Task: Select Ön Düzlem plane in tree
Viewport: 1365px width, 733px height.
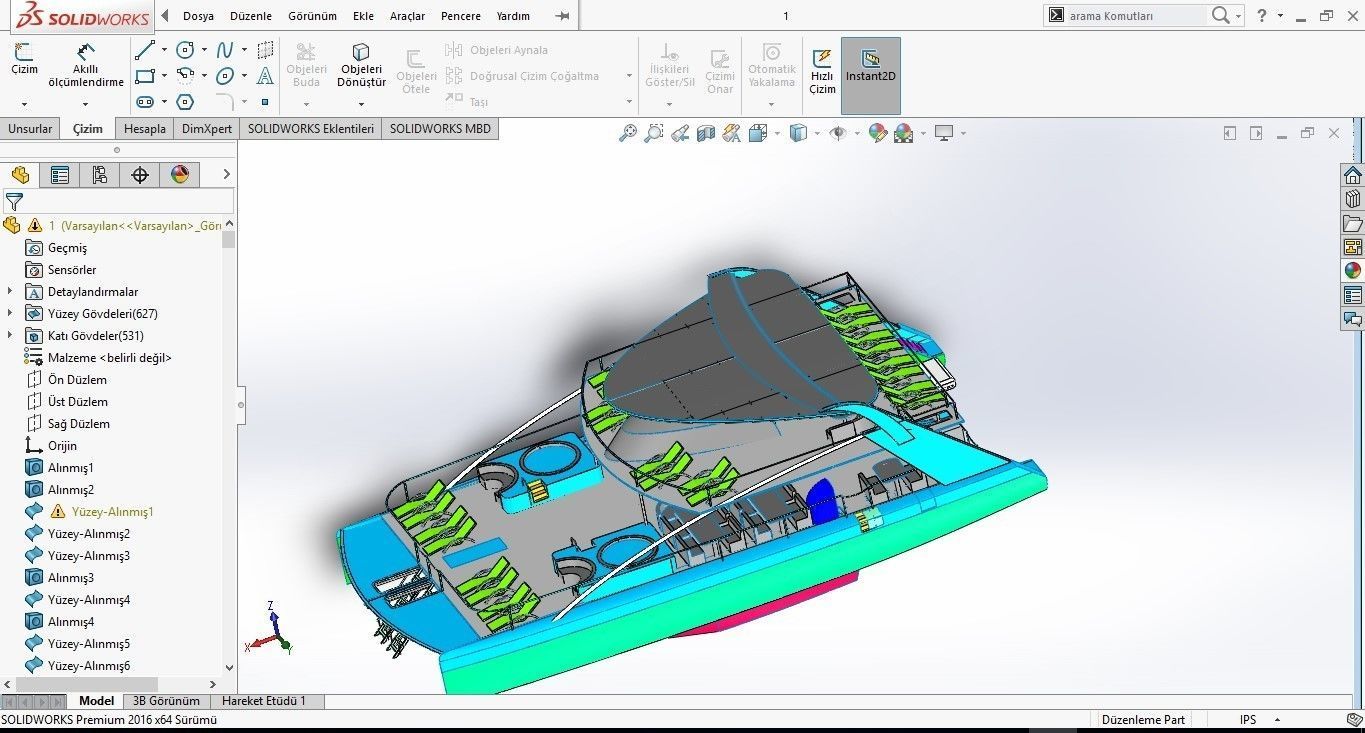Action: [77, 380]
